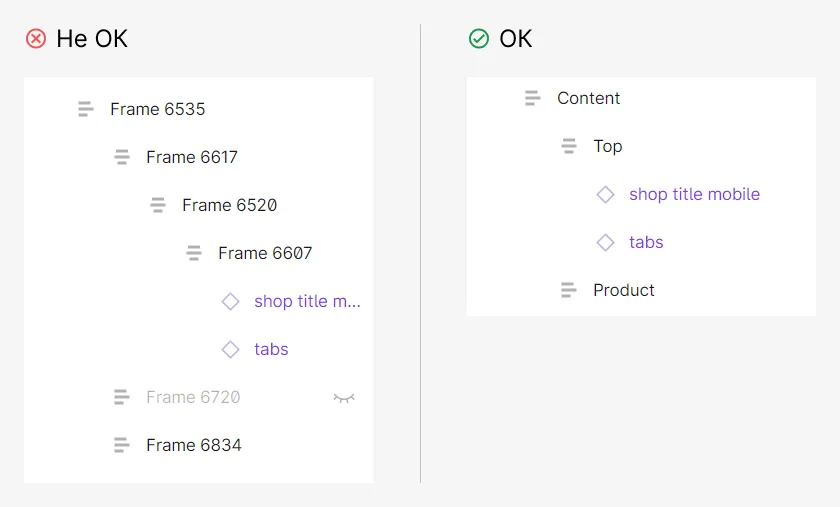The image size is (840, 507).
Task: Select the hidden Frame 6720 layer name
Action: (x=193, y=397)
